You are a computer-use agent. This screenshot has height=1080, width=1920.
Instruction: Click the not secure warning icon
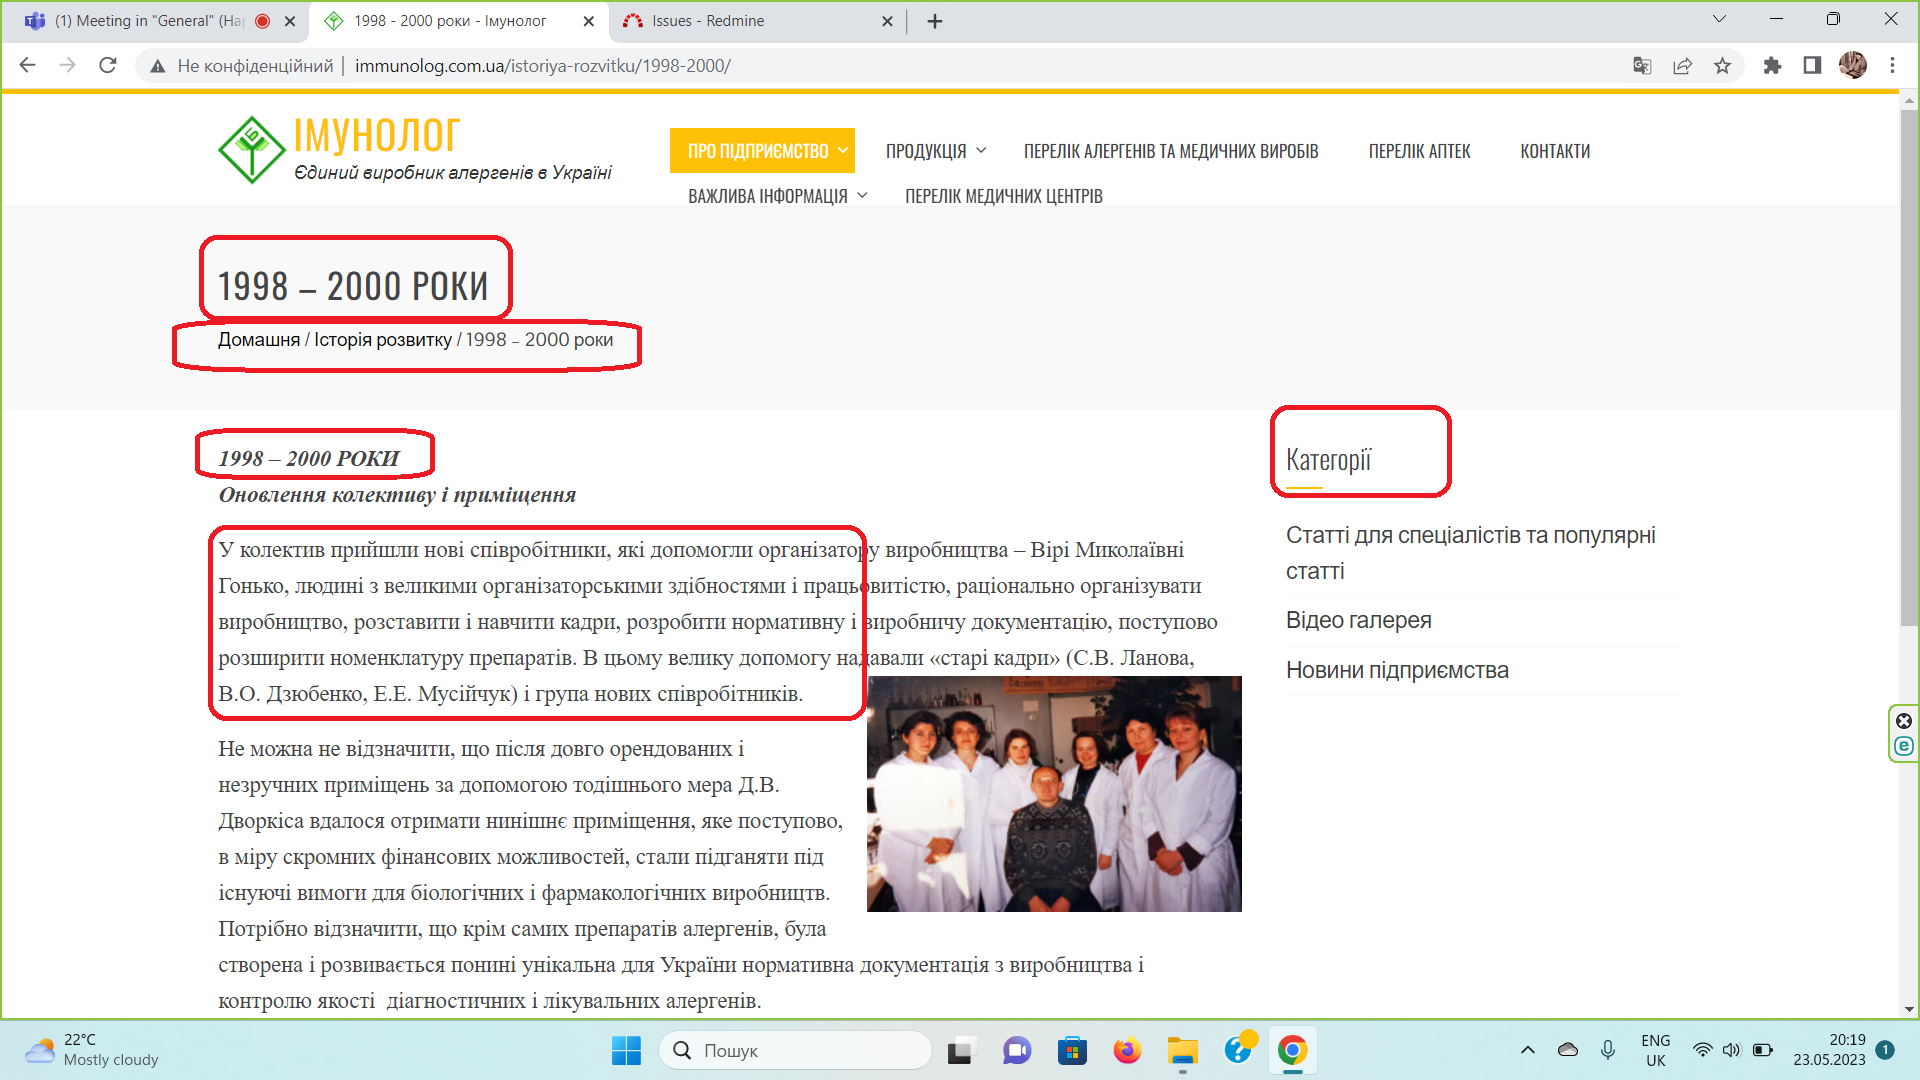click(x=157, y=66)
